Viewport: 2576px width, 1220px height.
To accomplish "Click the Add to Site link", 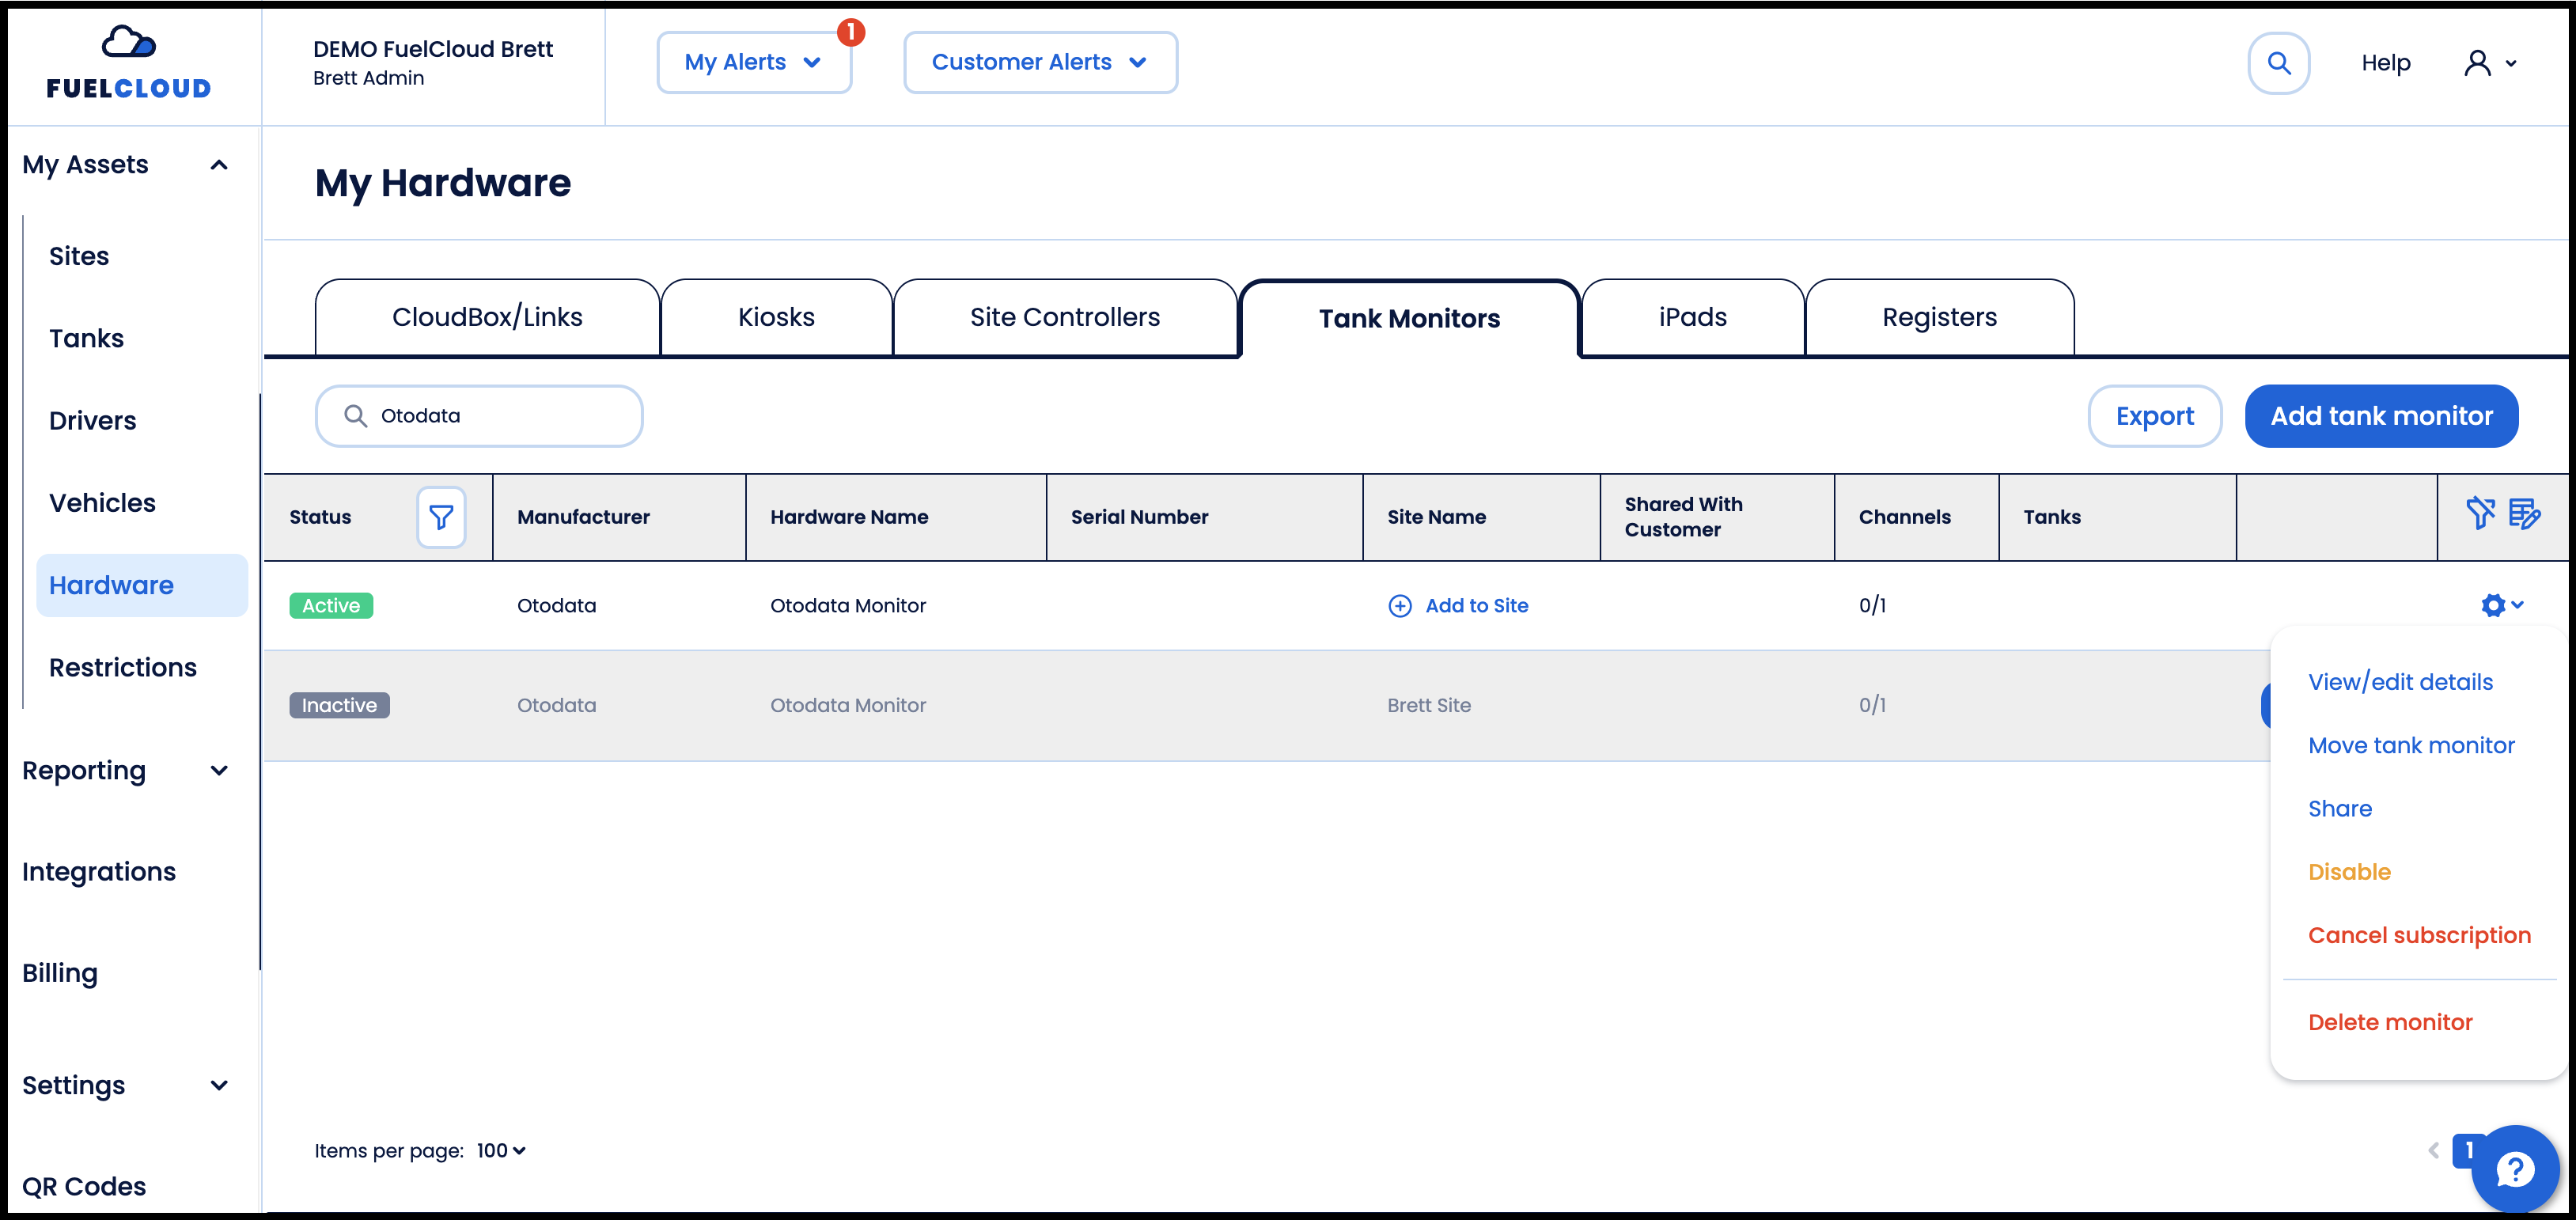I will coord(1458,605).
